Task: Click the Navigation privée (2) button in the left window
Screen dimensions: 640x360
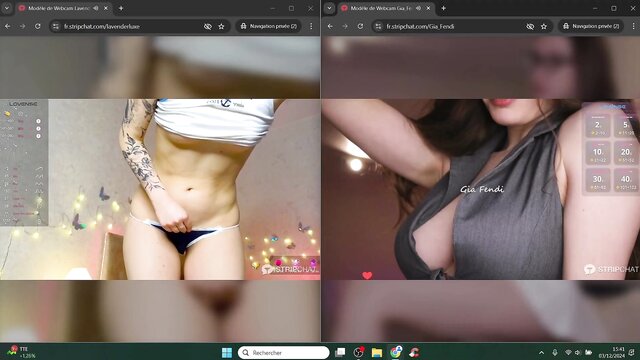Action: coord(269,26)
